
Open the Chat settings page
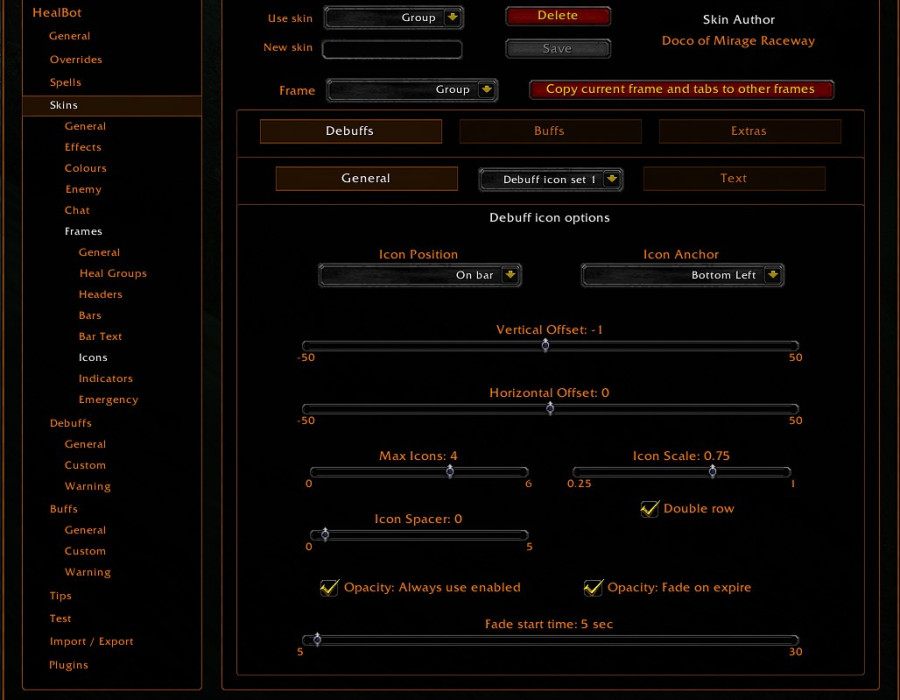pyautogui.click(x=77, y=211)
